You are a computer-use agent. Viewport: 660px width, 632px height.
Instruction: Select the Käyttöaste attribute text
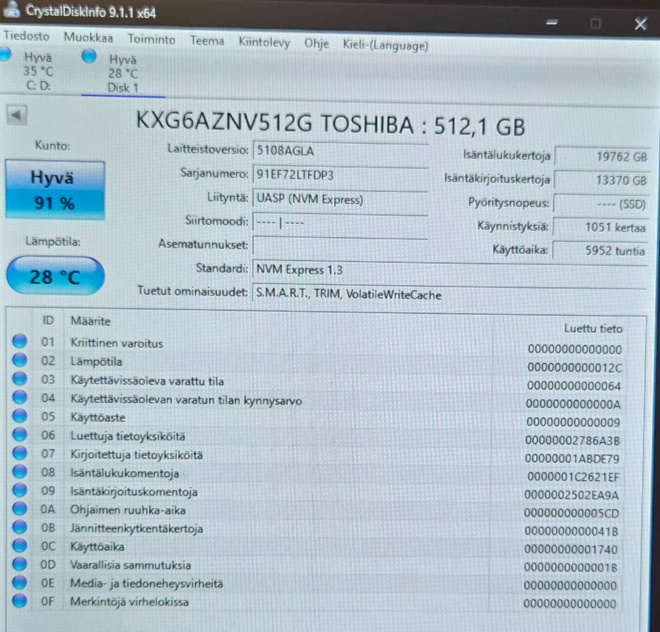coord(98,418)
